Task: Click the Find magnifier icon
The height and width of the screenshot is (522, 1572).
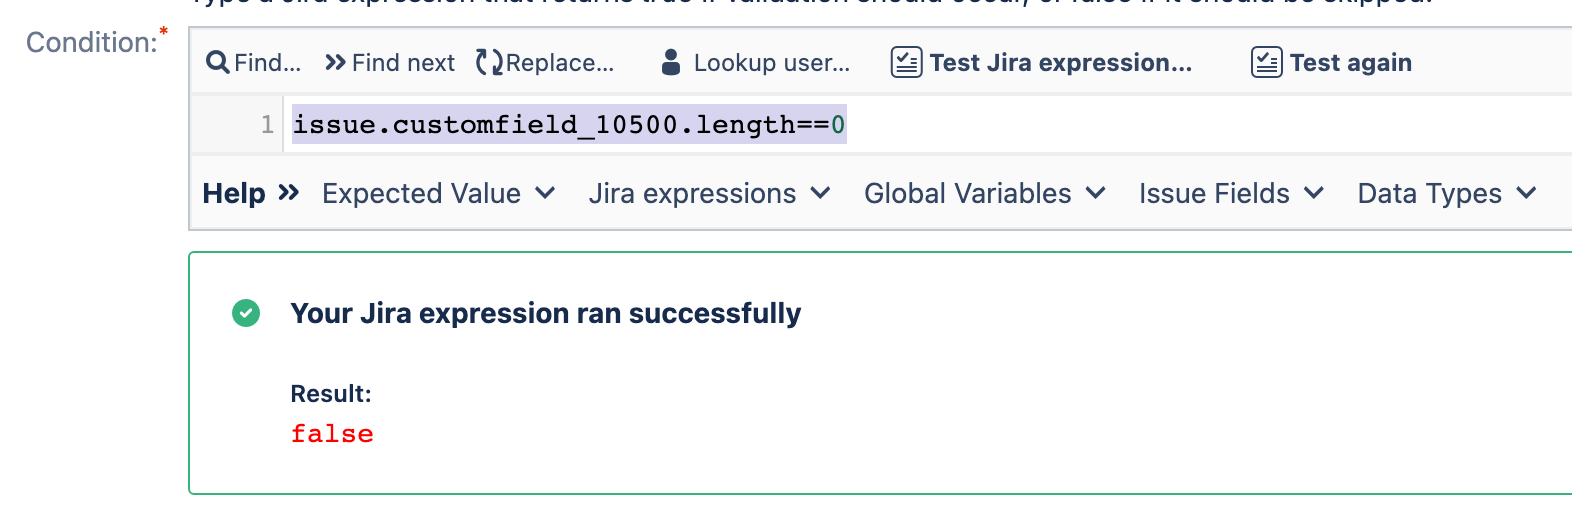Action: click(217, 63)
